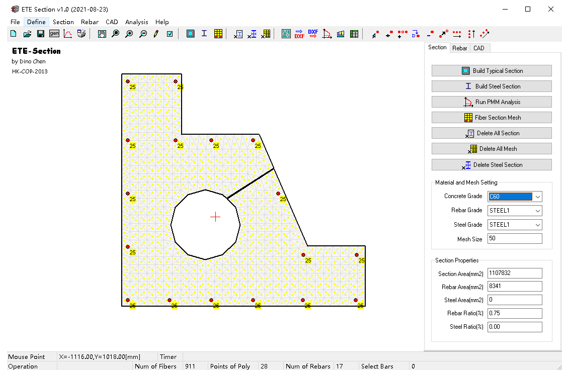
Task: Click the vertical red dots up-arrow rebar icon
Action: pyautogui.click(x=472, y=34)
